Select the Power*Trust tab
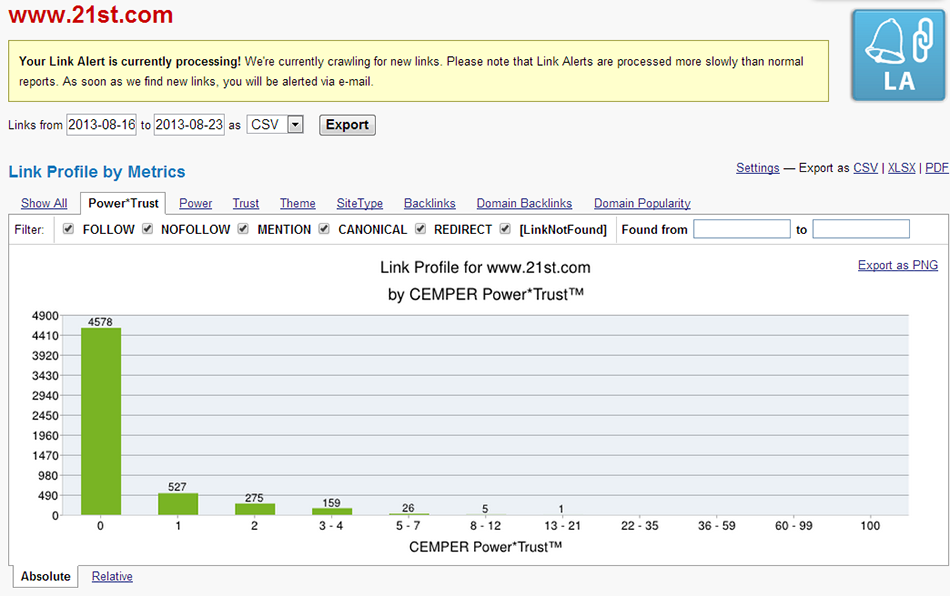The height and width of the screenshot is (596, 950). [x=123, y=204]
